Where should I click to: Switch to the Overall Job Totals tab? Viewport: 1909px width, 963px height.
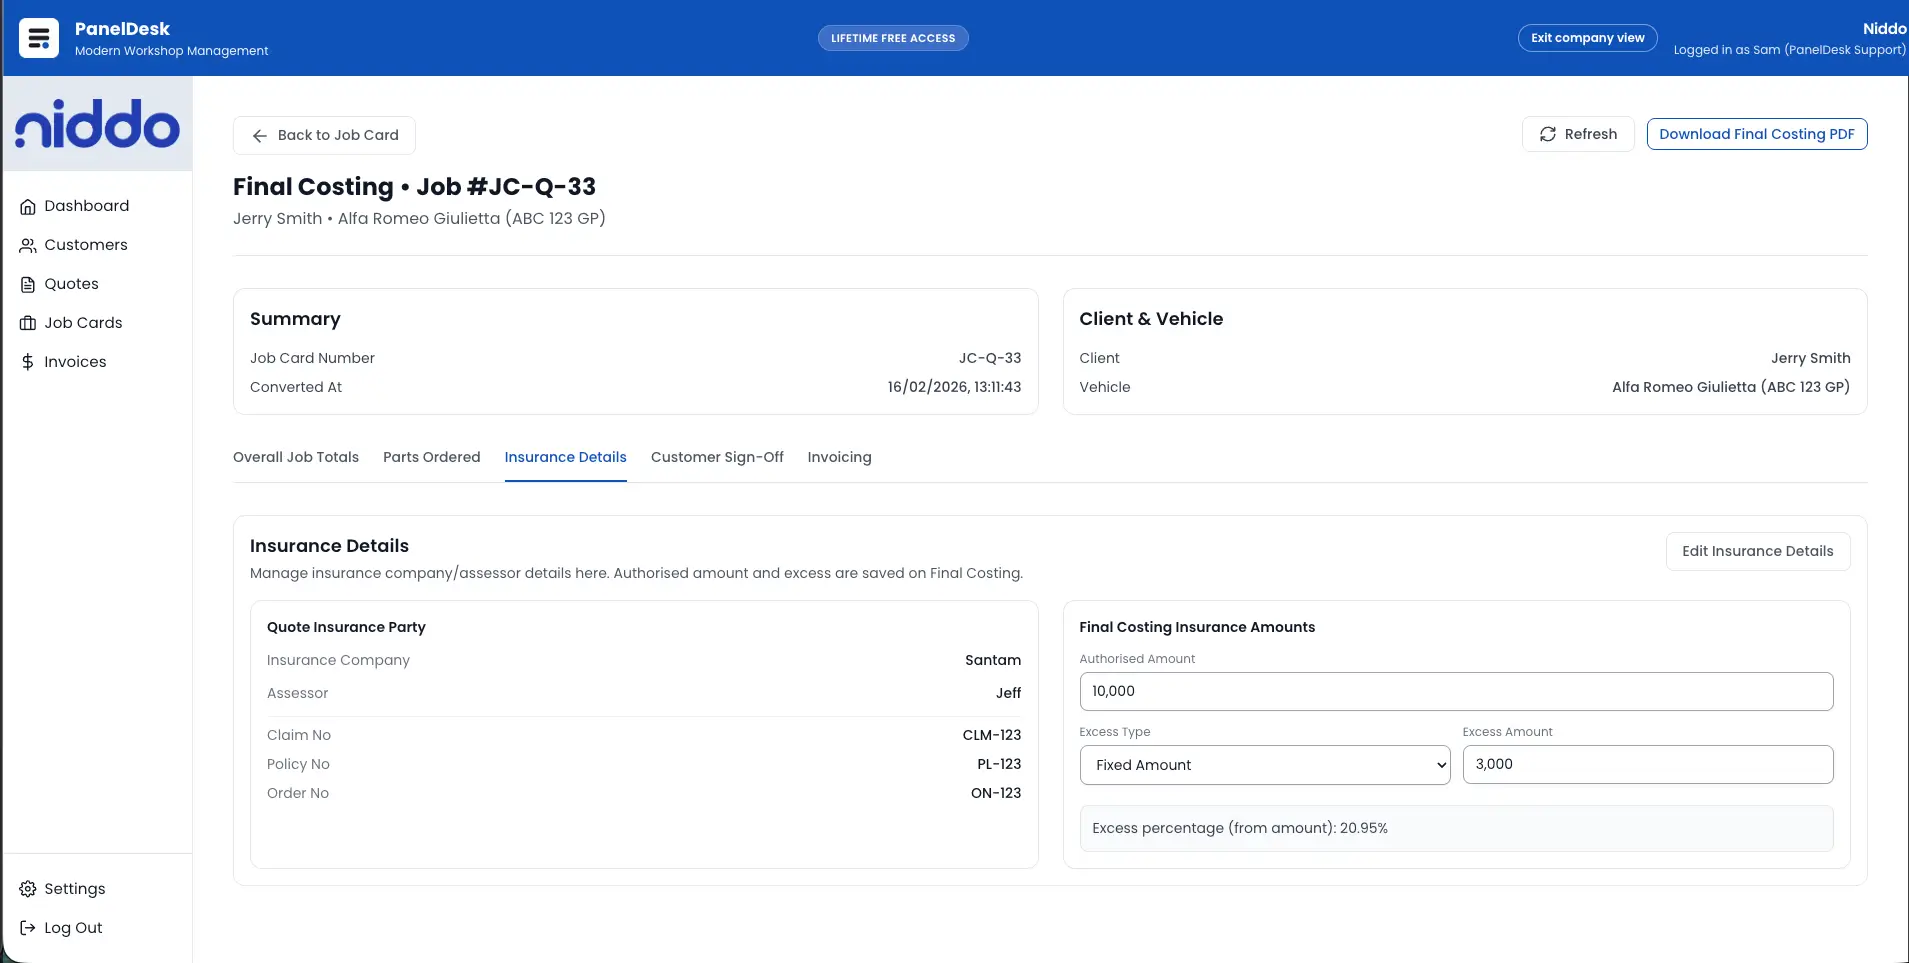pos(295,457)
